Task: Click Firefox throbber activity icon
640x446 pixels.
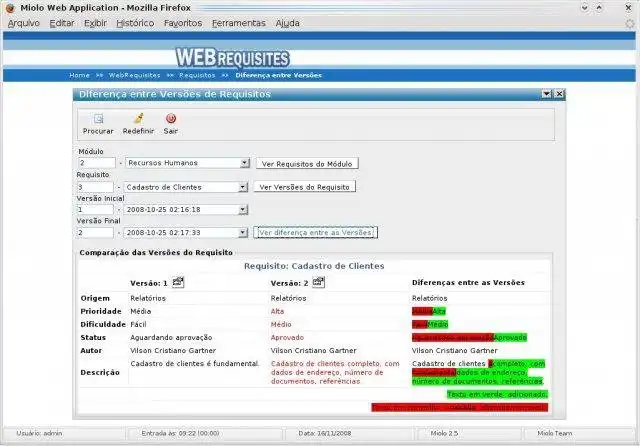Action: point(630,23)
